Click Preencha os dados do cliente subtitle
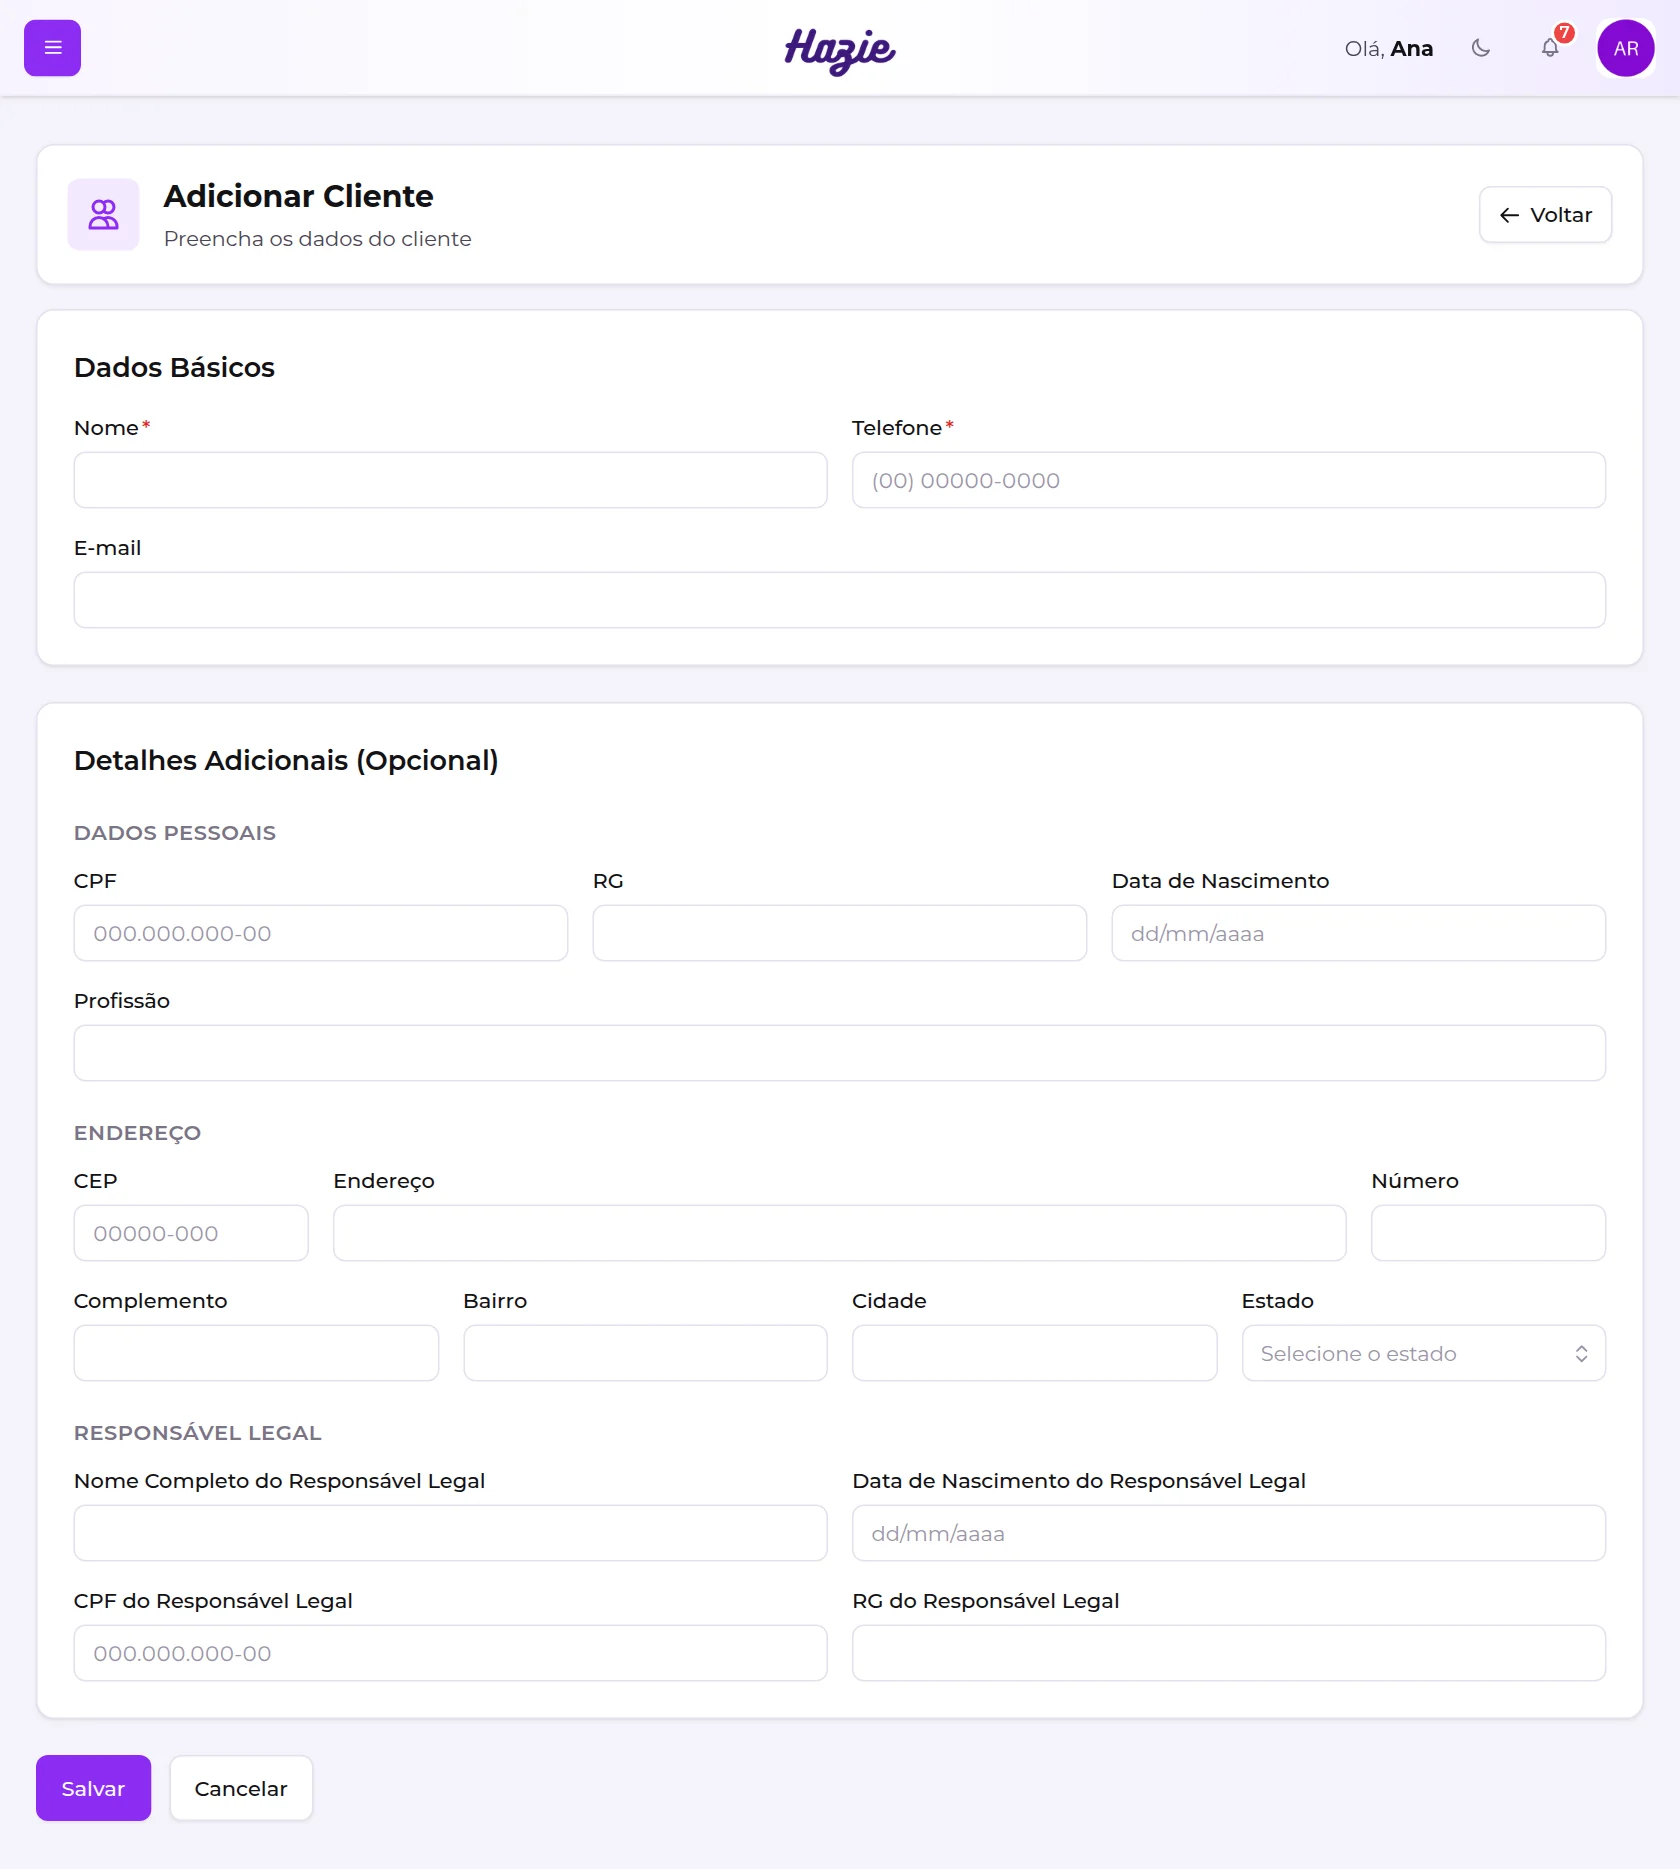 317,239
